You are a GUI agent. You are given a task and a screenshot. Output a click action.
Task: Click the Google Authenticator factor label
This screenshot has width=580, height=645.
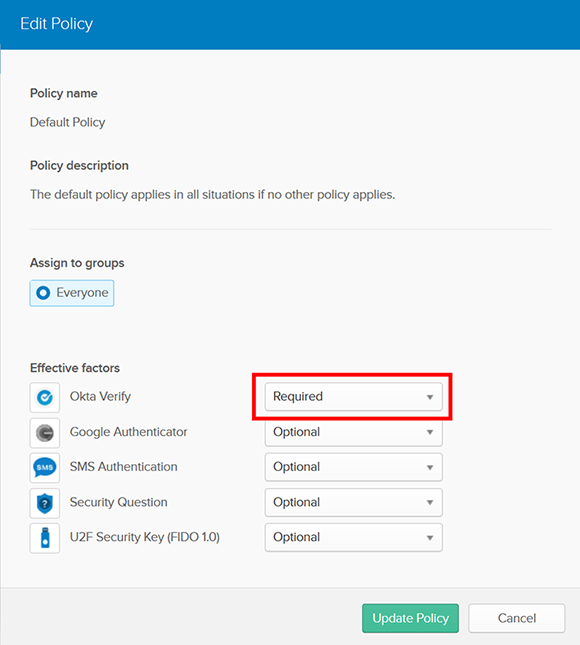point(128,432)
